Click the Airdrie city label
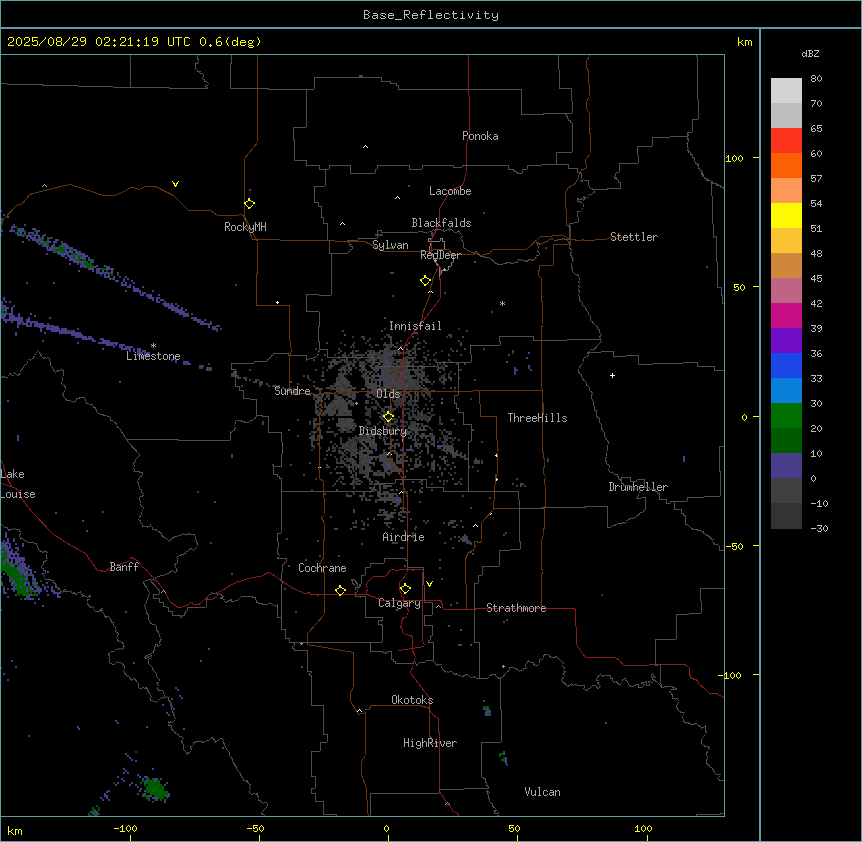 pyautogui.click(x=403, y=537)
